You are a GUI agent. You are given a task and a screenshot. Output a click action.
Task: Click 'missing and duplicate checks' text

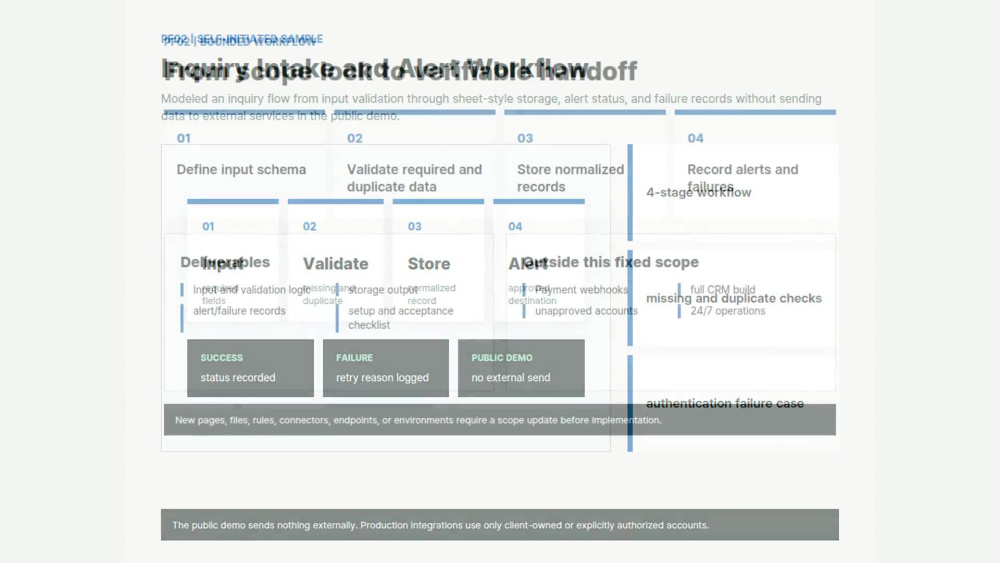pos(733,298)
